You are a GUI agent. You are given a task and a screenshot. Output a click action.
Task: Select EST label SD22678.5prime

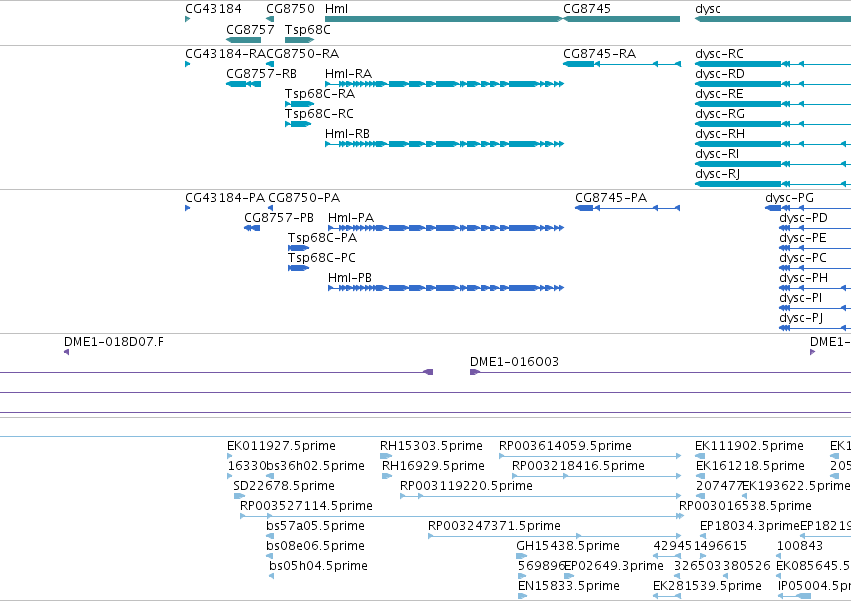click(284, 486)
